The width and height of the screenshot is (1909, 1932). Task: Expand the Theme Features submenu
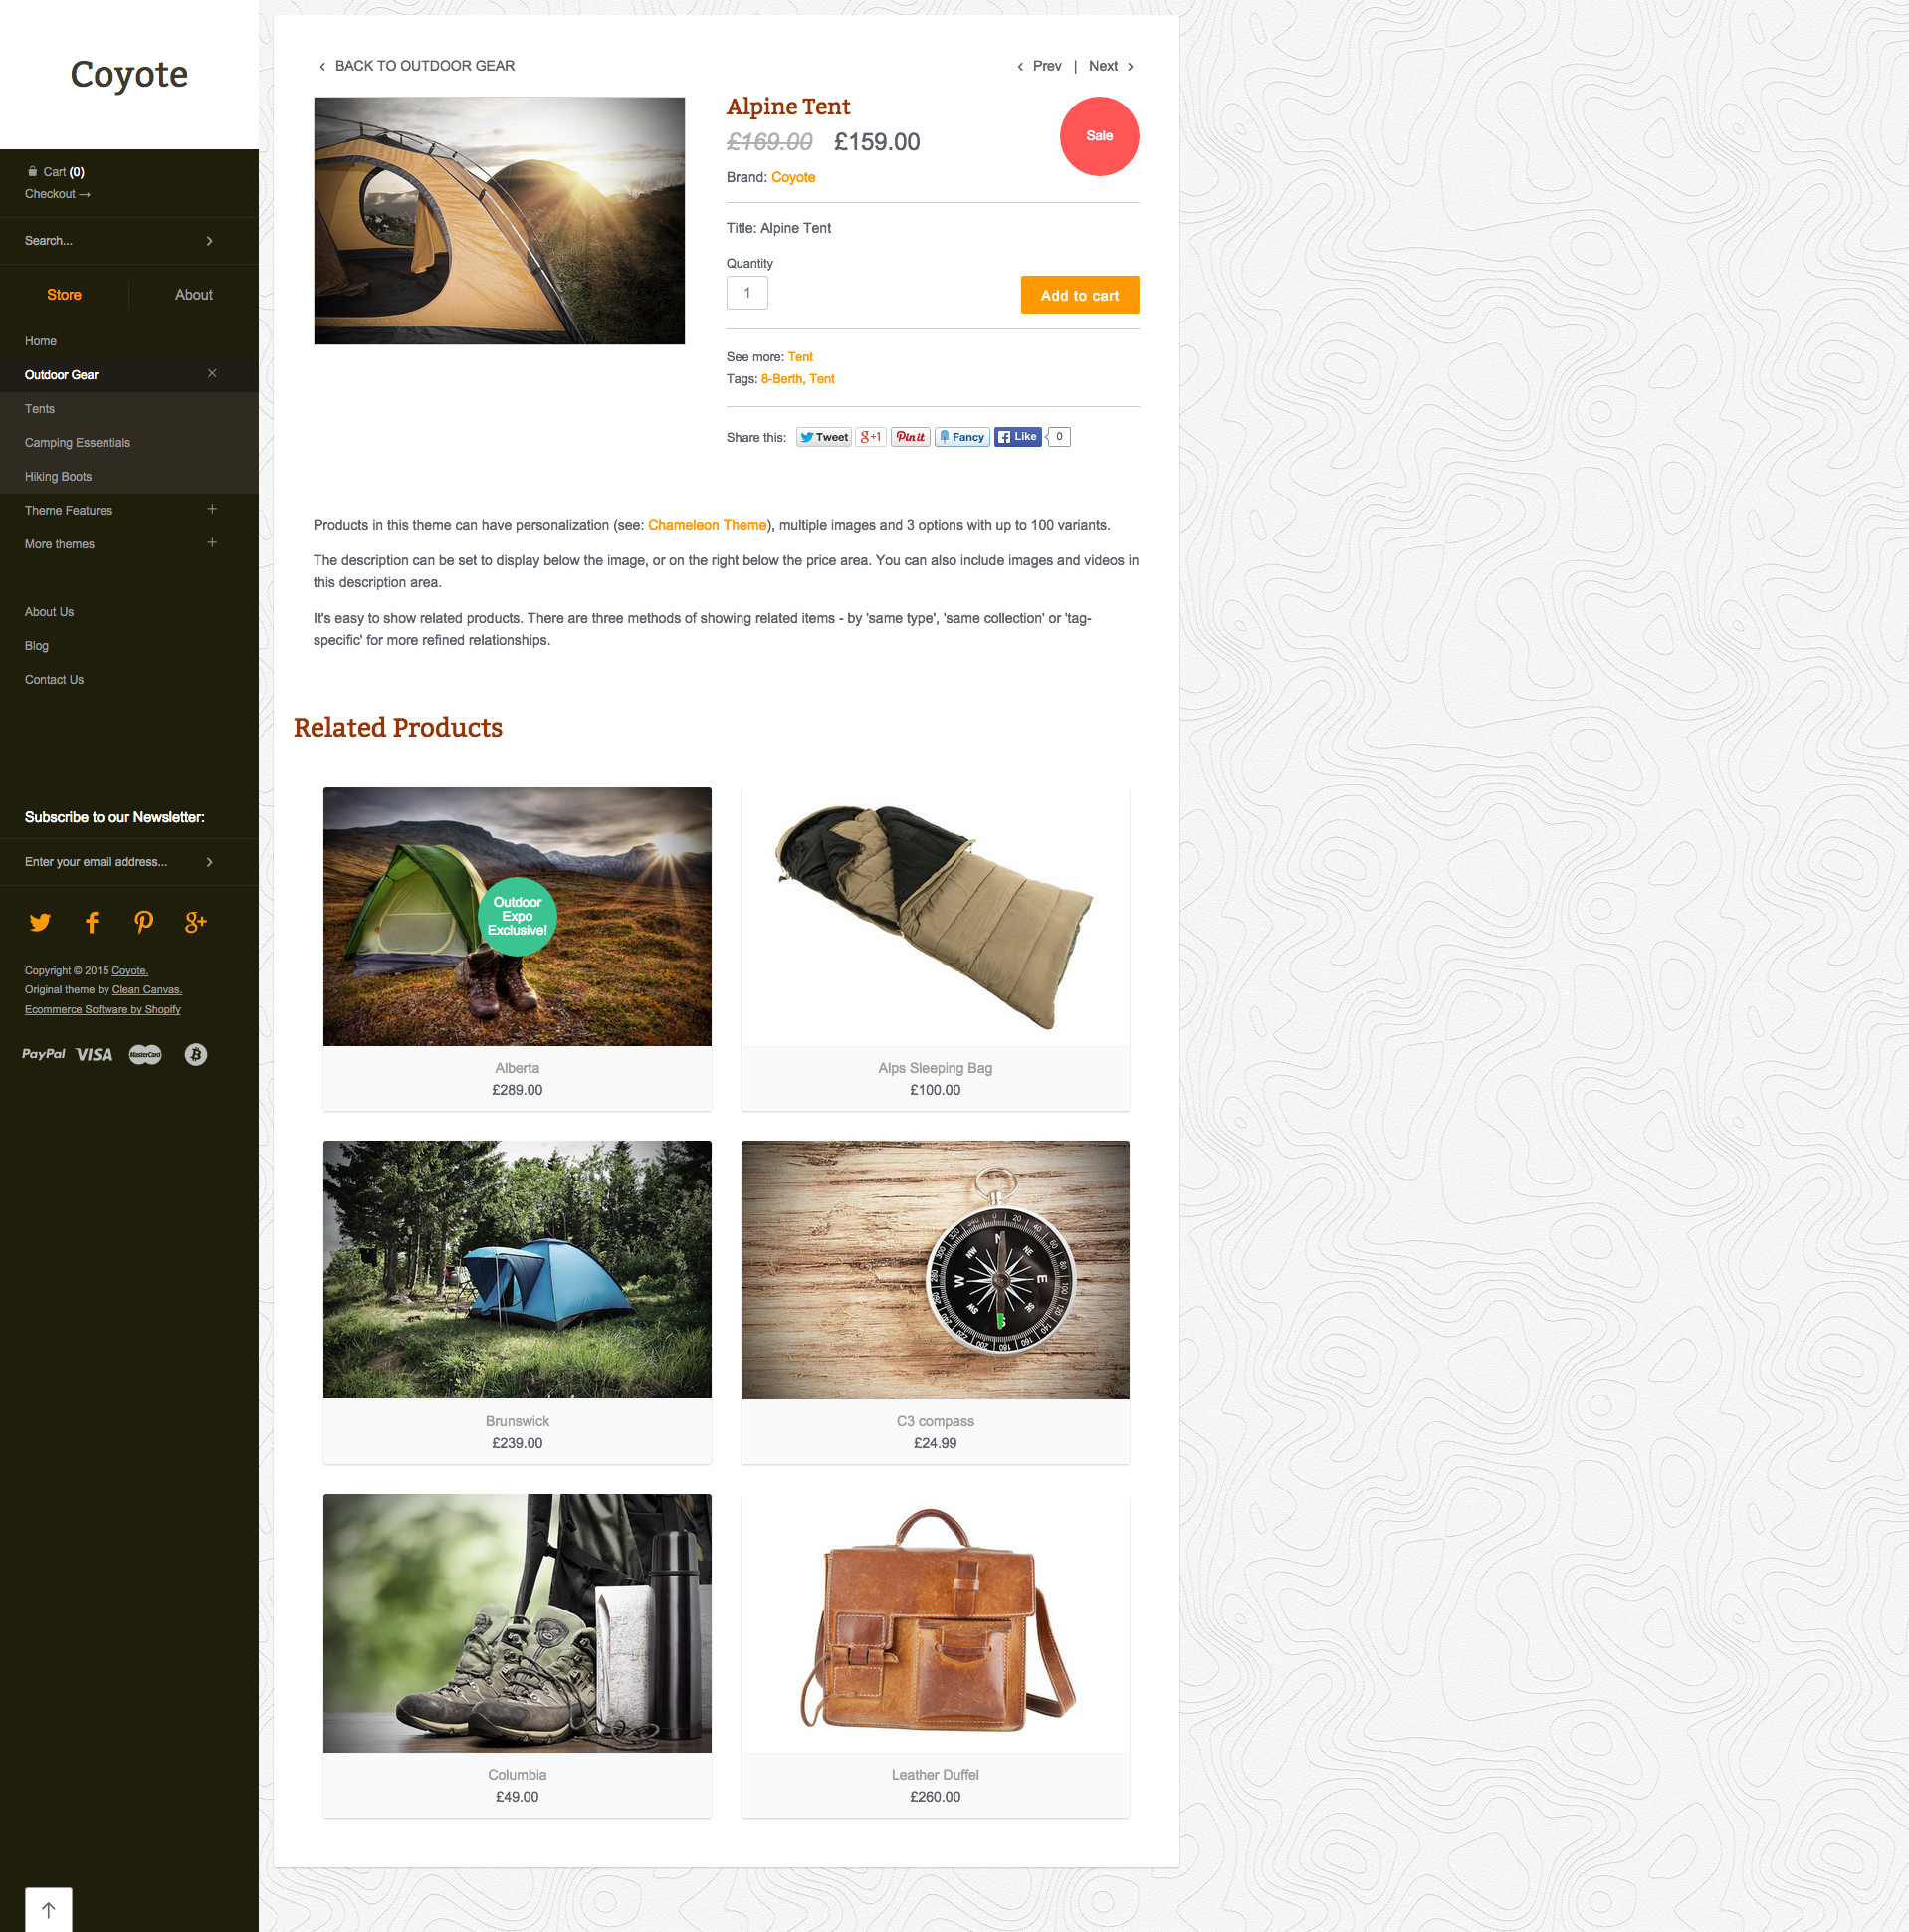(212, 509)
